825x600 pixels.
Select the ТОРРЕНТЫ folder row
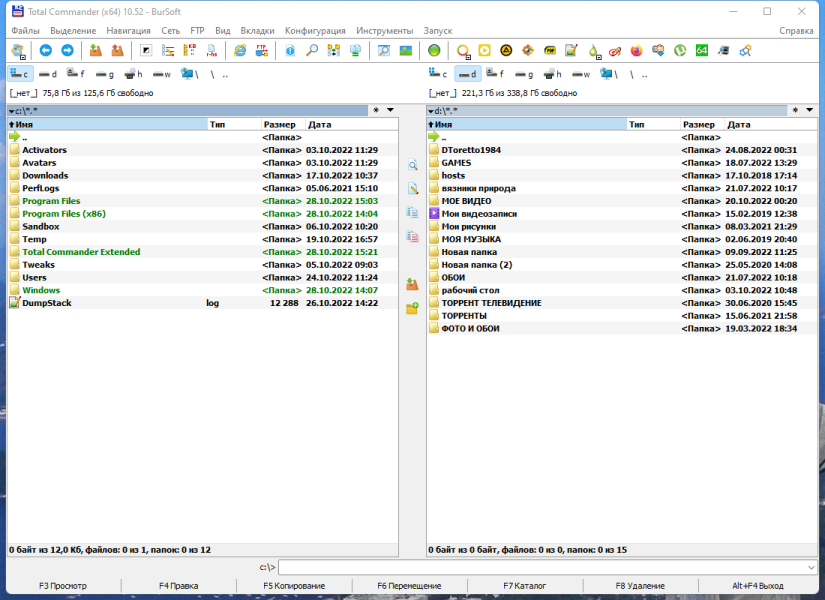click(622, 316)
